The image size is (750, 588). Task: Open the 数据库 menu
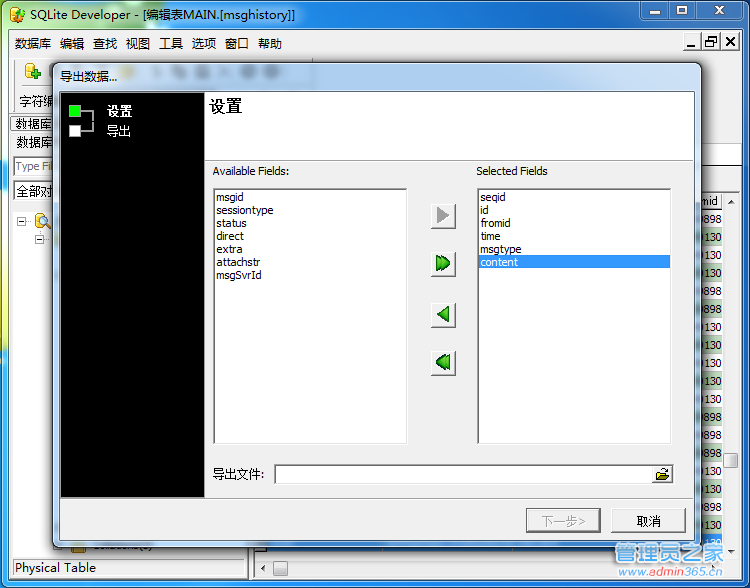pyautogui.click(x=33, y=44)
